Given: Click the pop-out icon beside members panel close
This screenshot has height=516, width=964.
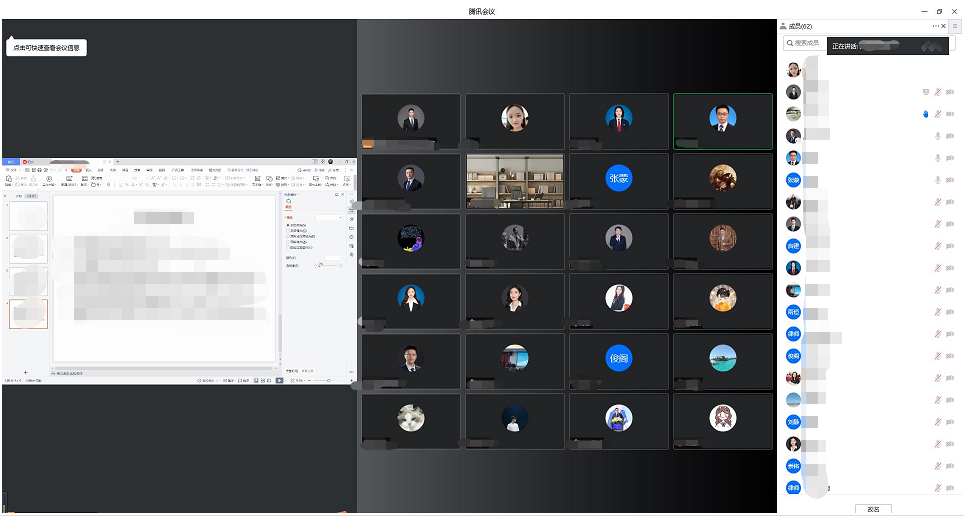Looking at the screenshot, I should tap(954, 25).
